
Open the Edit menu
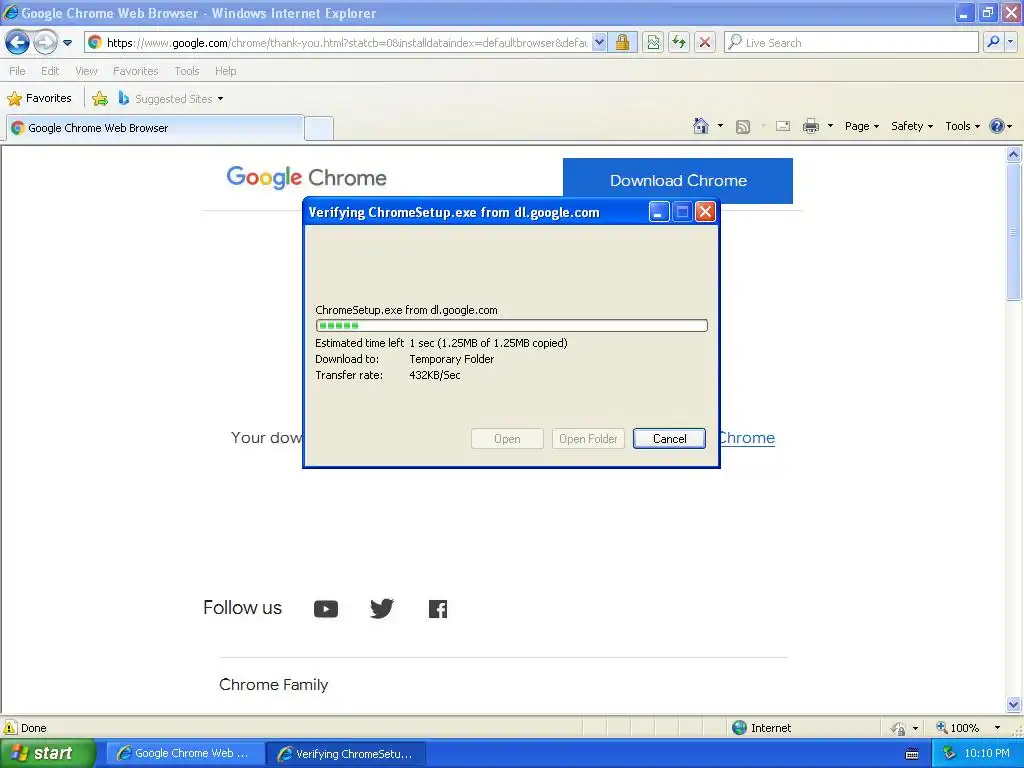pos(50,71)
